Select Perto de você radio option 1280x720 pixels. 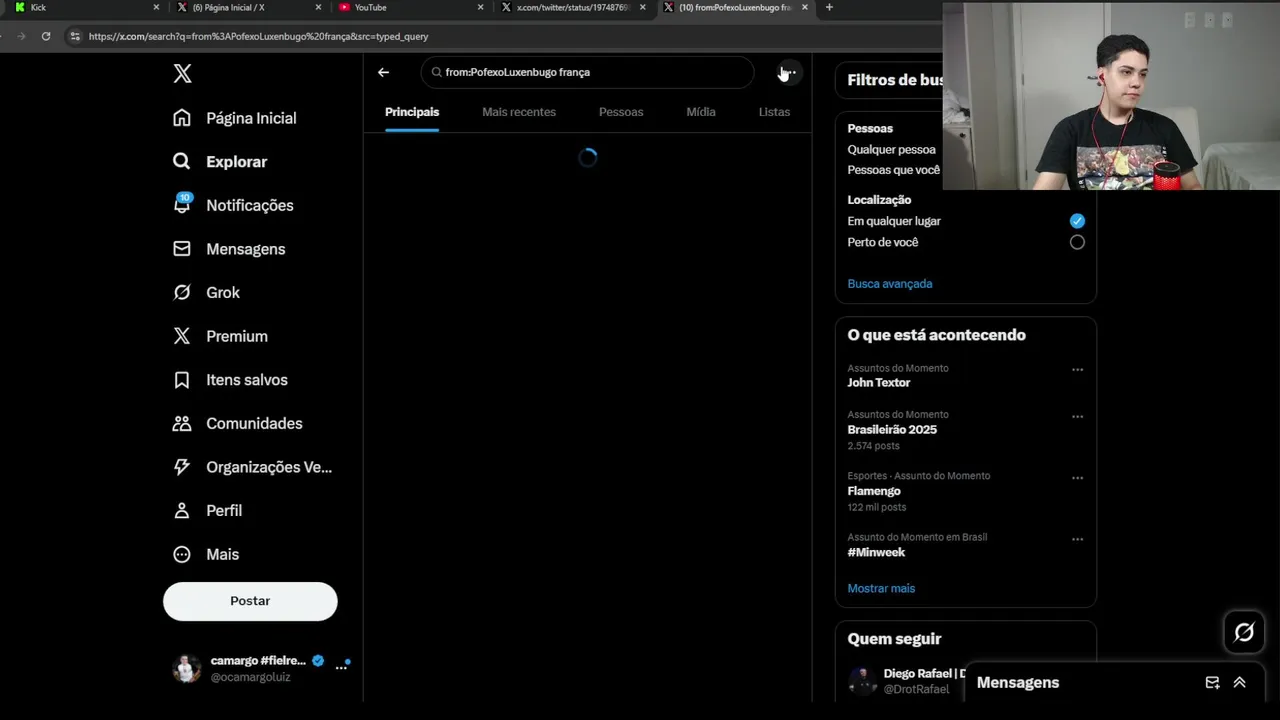[x=1077, y=242]
